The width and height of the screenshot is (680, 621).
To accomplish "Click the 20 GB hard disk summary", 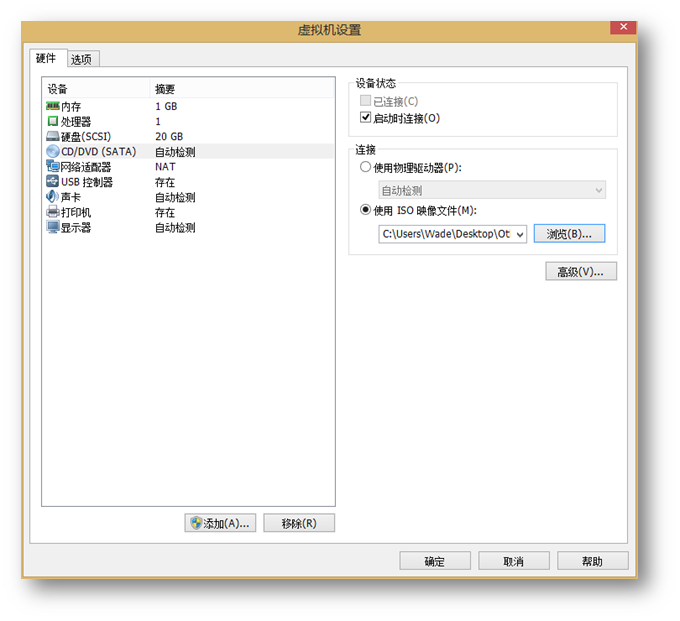I will click(x=169, y=137).
